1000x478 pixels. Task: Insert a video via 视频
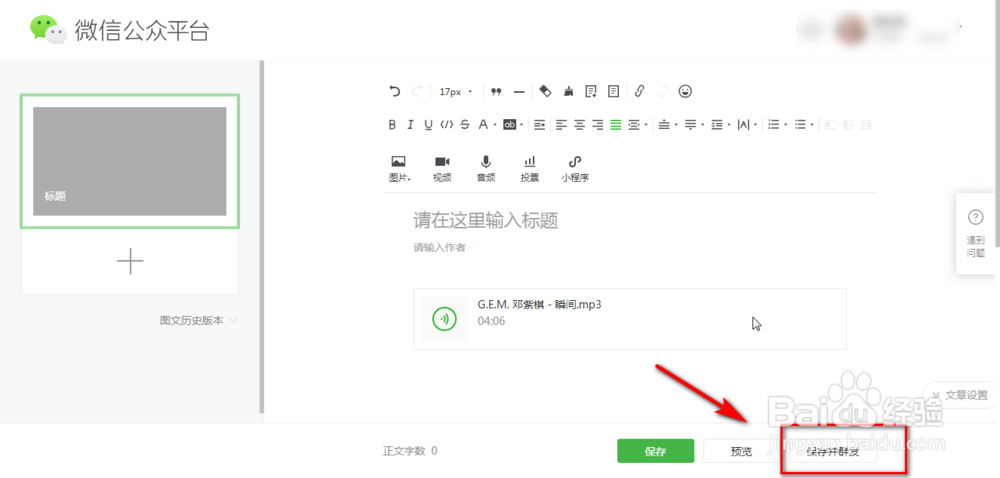click(x=442, y=169)
